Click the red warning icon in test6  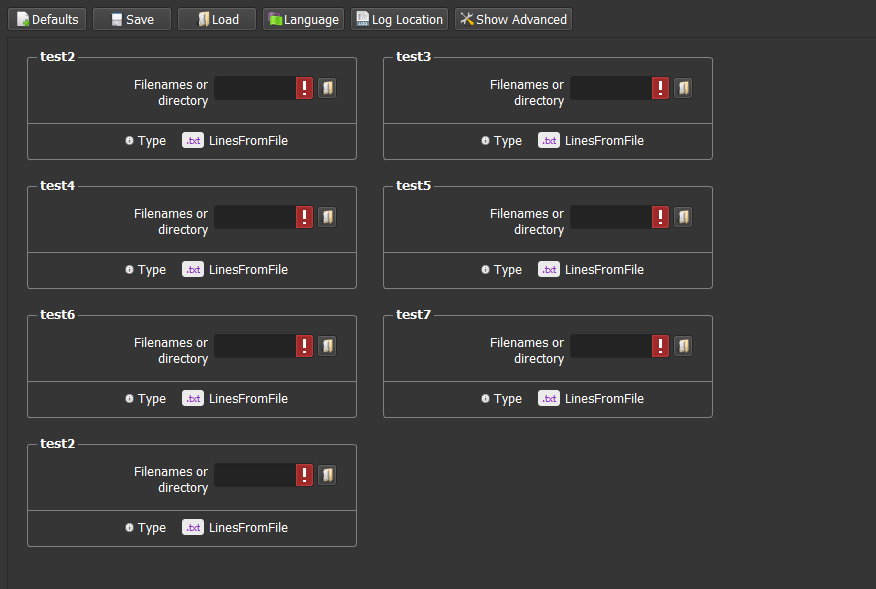point(305,346)
